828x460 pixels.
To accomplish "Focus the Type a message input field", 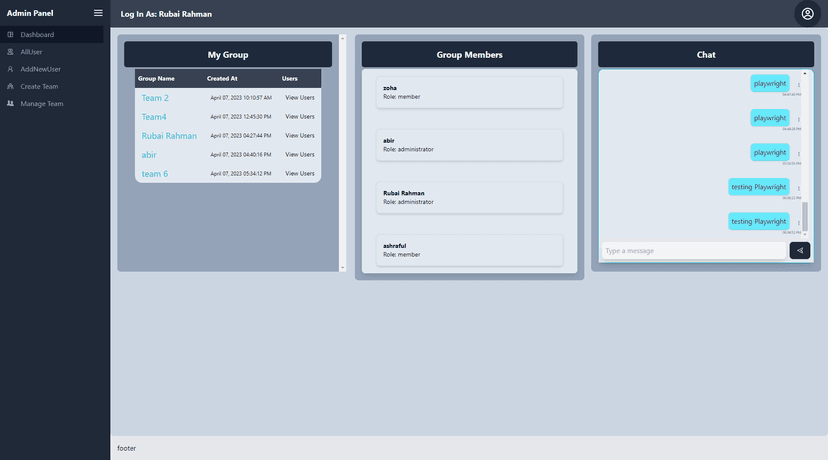I will click(692, 251).
